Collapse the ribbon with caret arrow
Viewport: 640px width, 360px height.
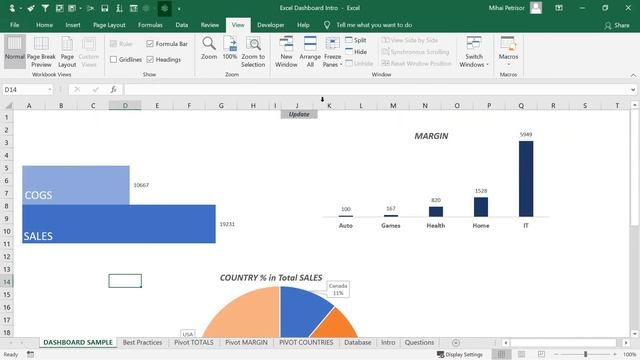(x=633, y=75)
